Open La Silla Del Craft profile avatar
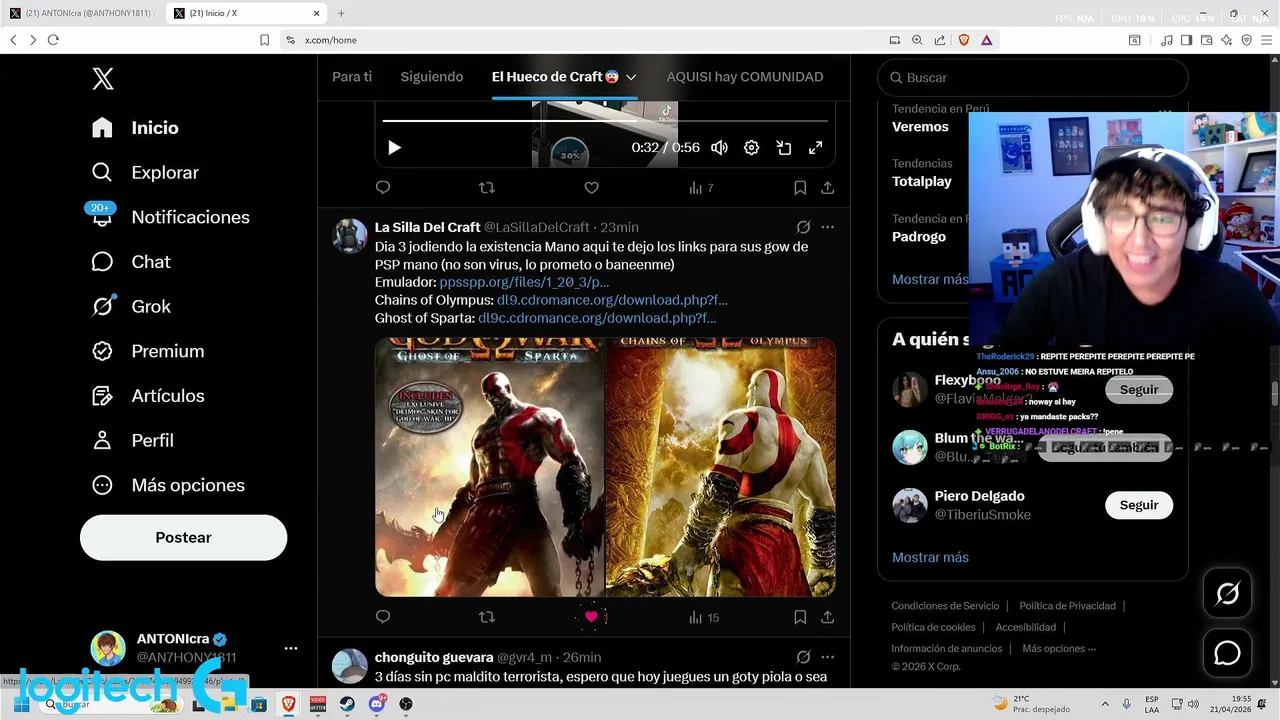The width and height of the screenshot is (1280, 720). pos(350,236)
